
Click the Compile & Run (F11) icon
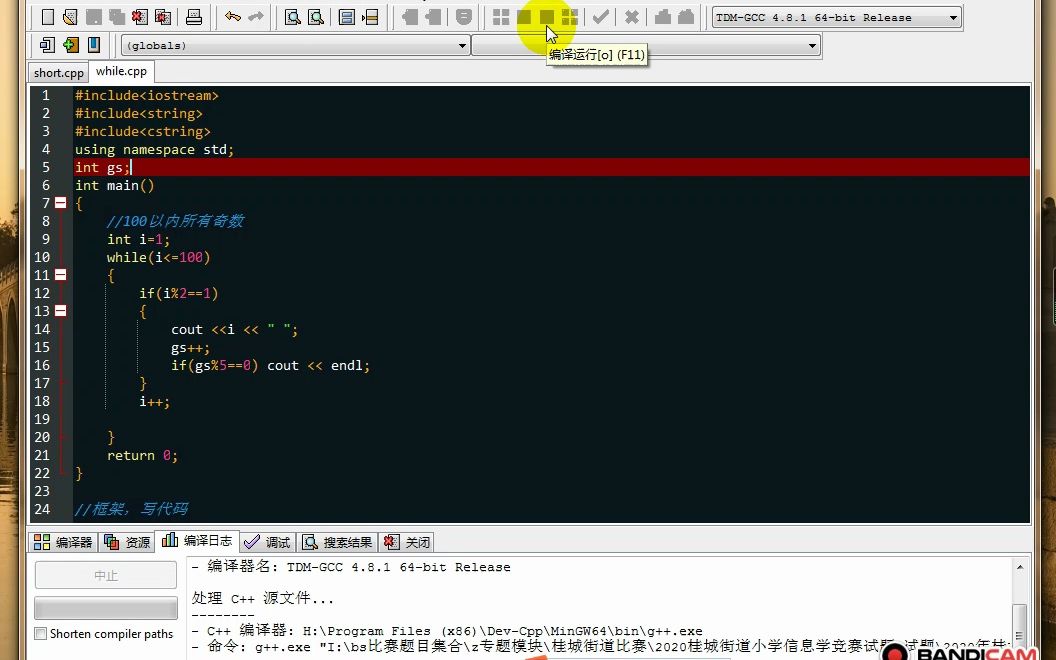coord(547,17)
